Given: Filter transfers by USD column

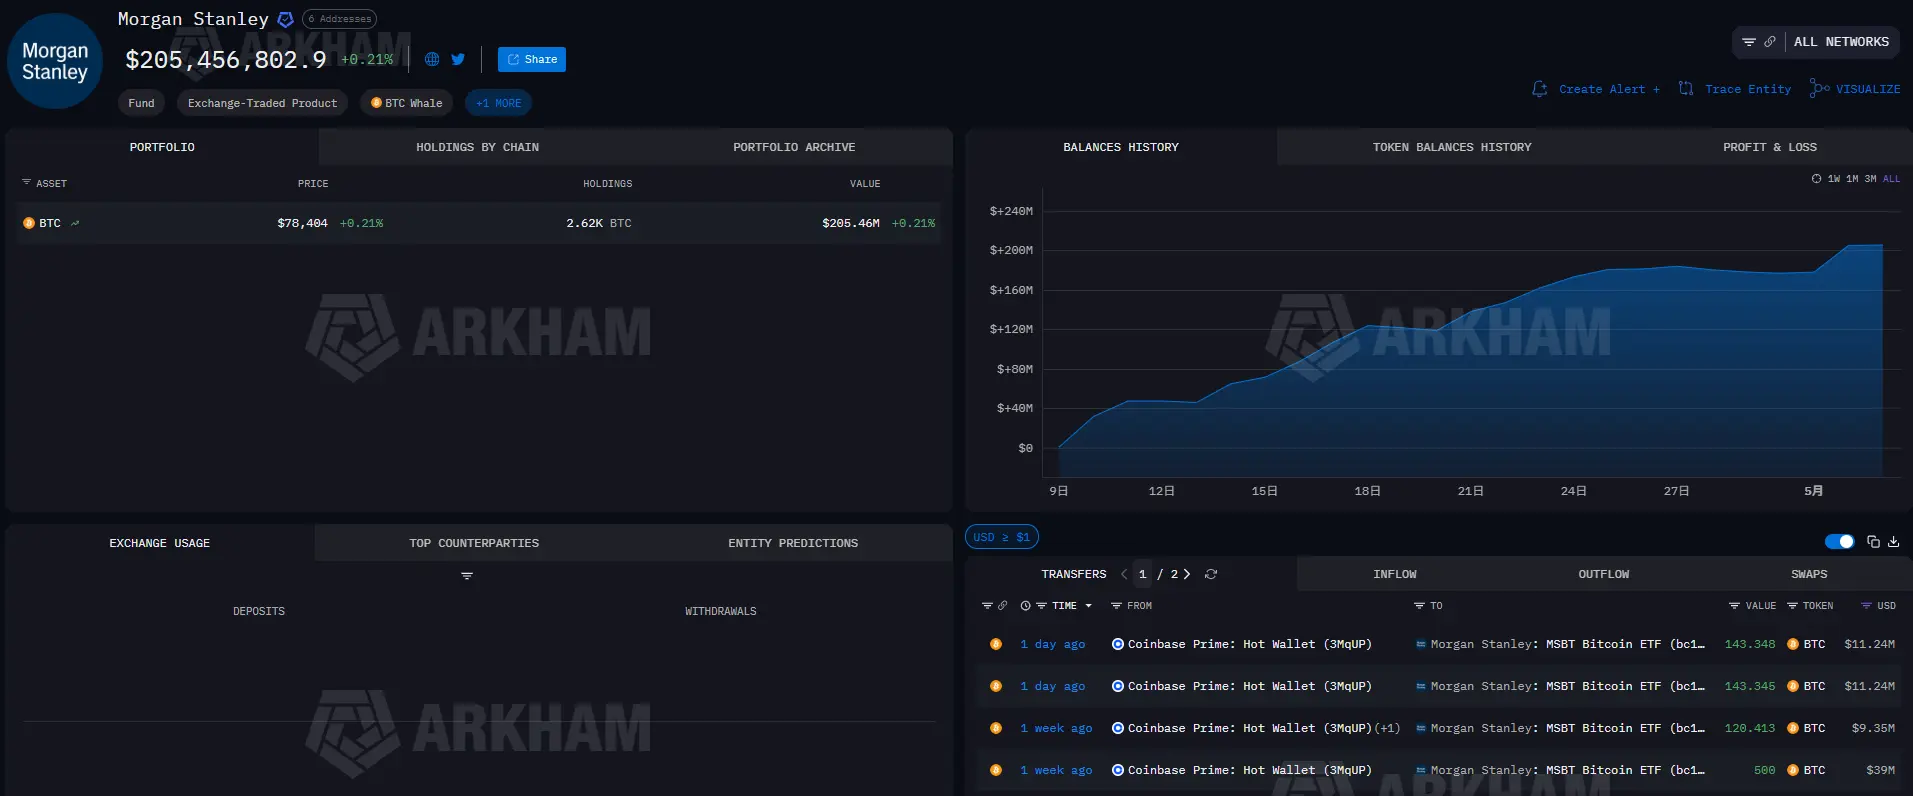Looking at the screenshot, I should point(1866,606).
